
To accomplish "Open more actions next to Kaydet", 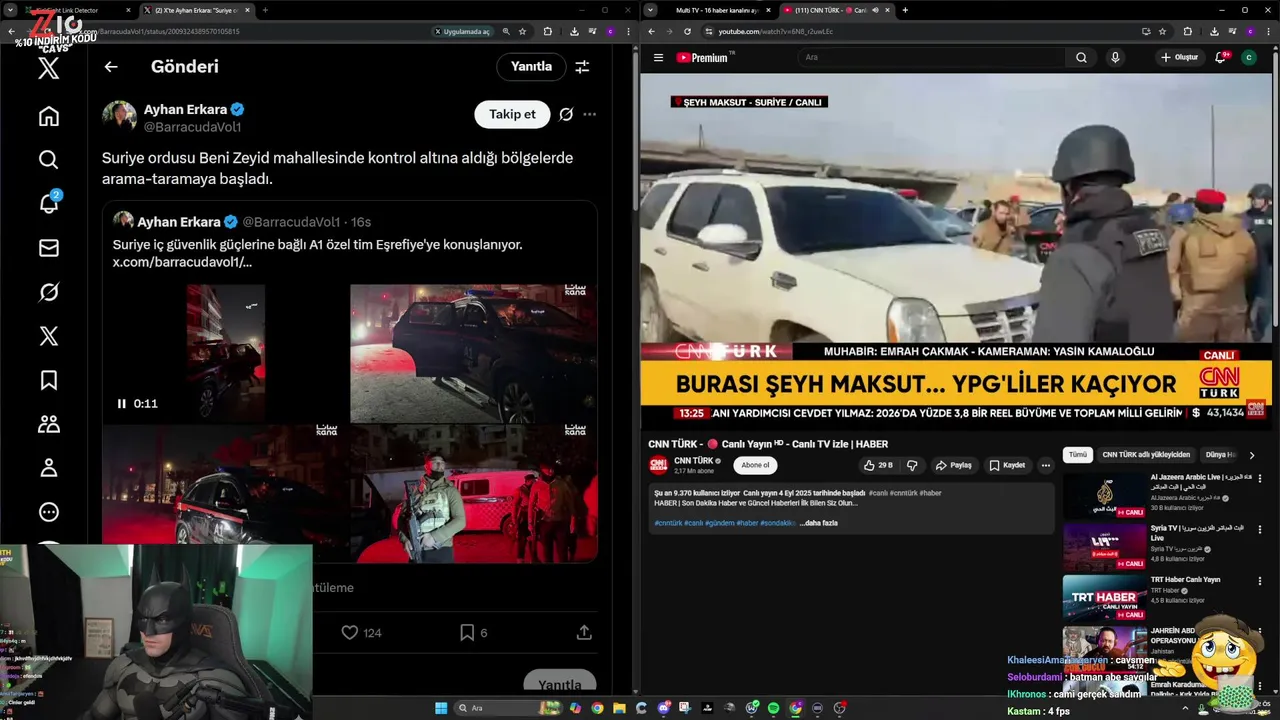I will (x=1046, y=465).
